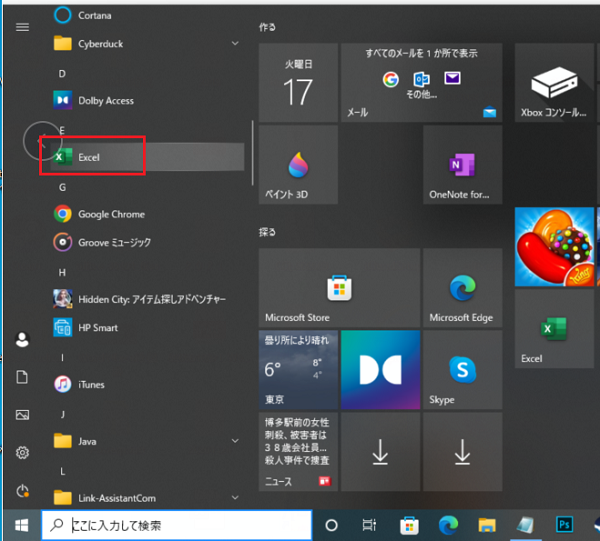Jump to letter J section header
The height and width of the screenshot is (541, 600).
pos(62,414)
